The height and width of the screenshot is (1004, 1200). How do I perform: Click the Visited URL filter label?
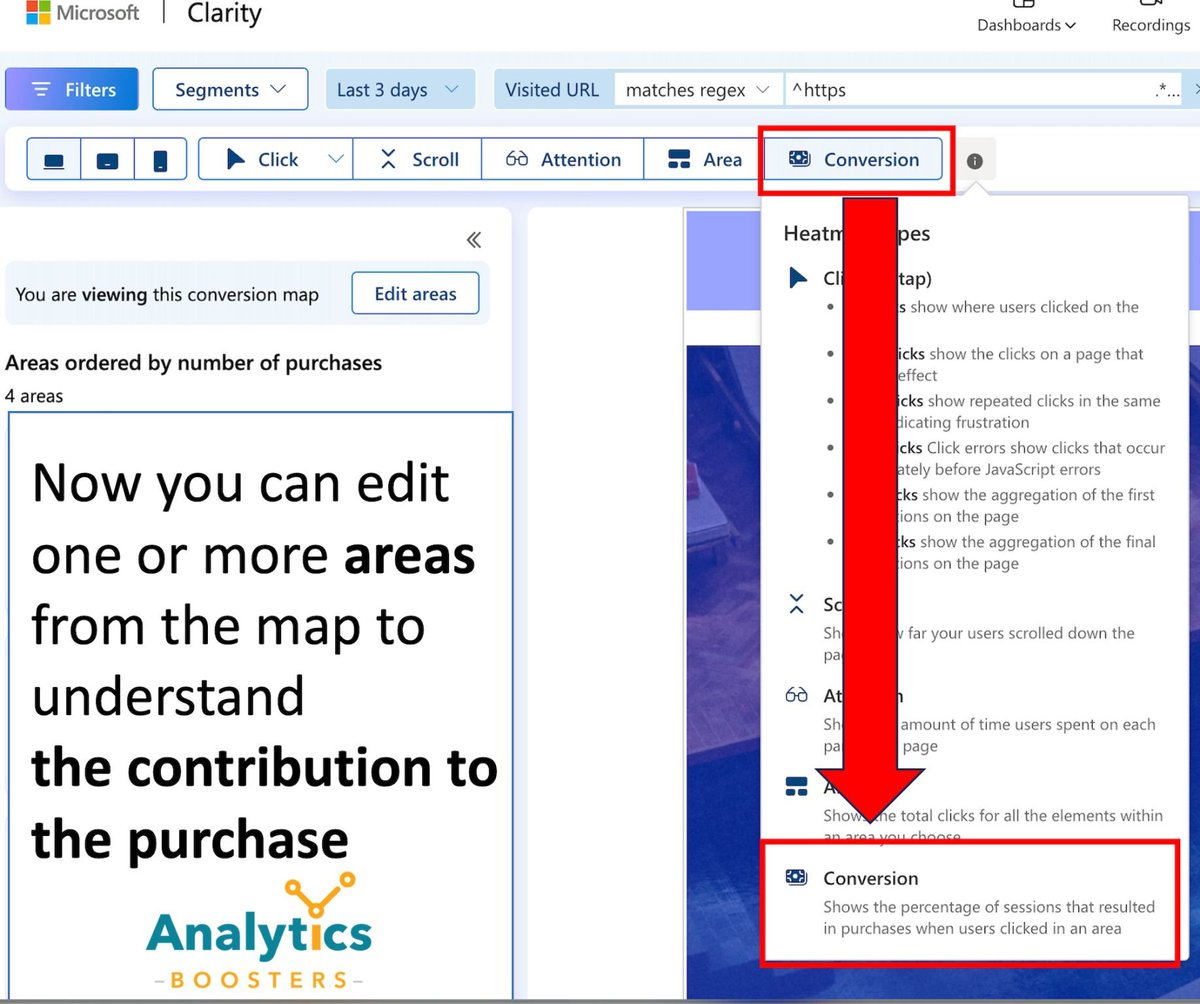[x=552, y=90]
